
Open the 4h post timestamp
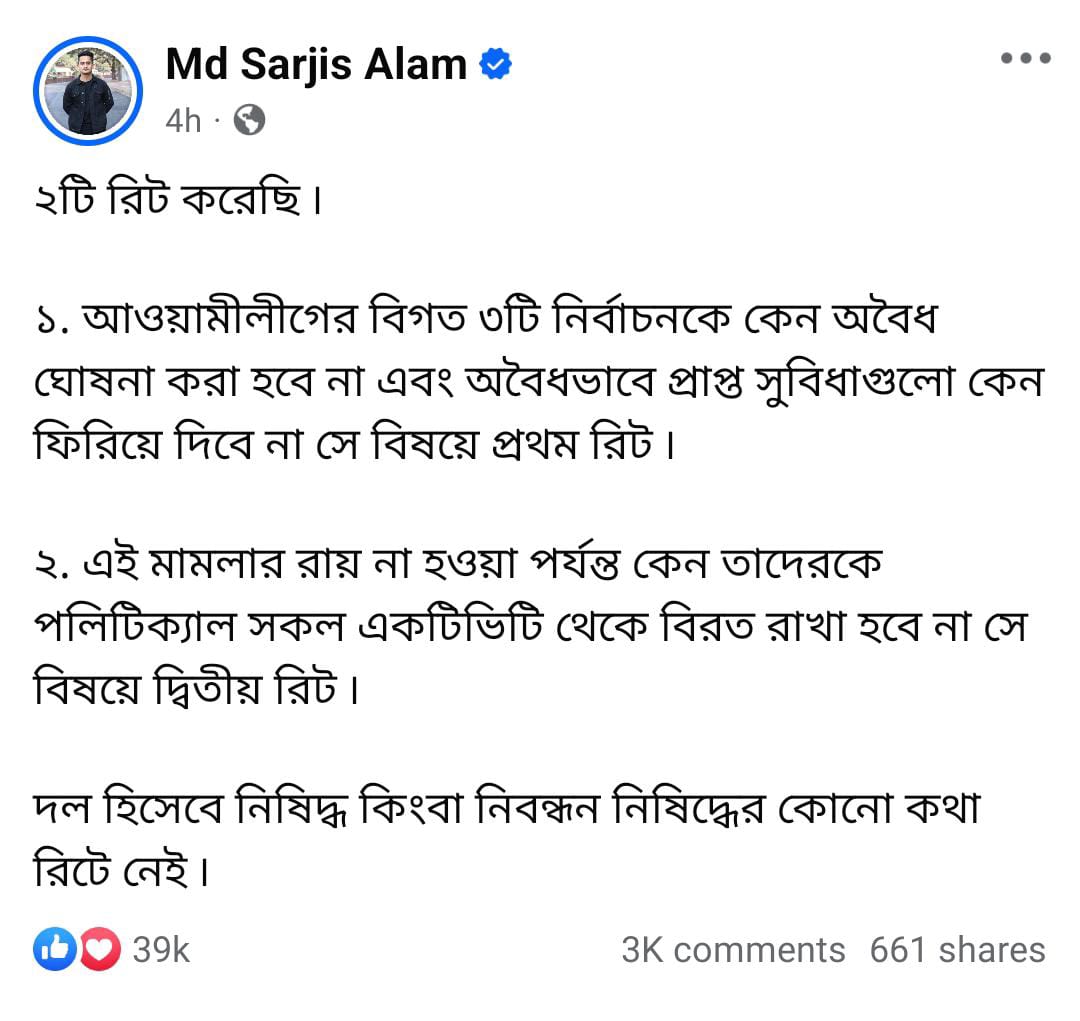pyautogui.click(x=183, y=121)
